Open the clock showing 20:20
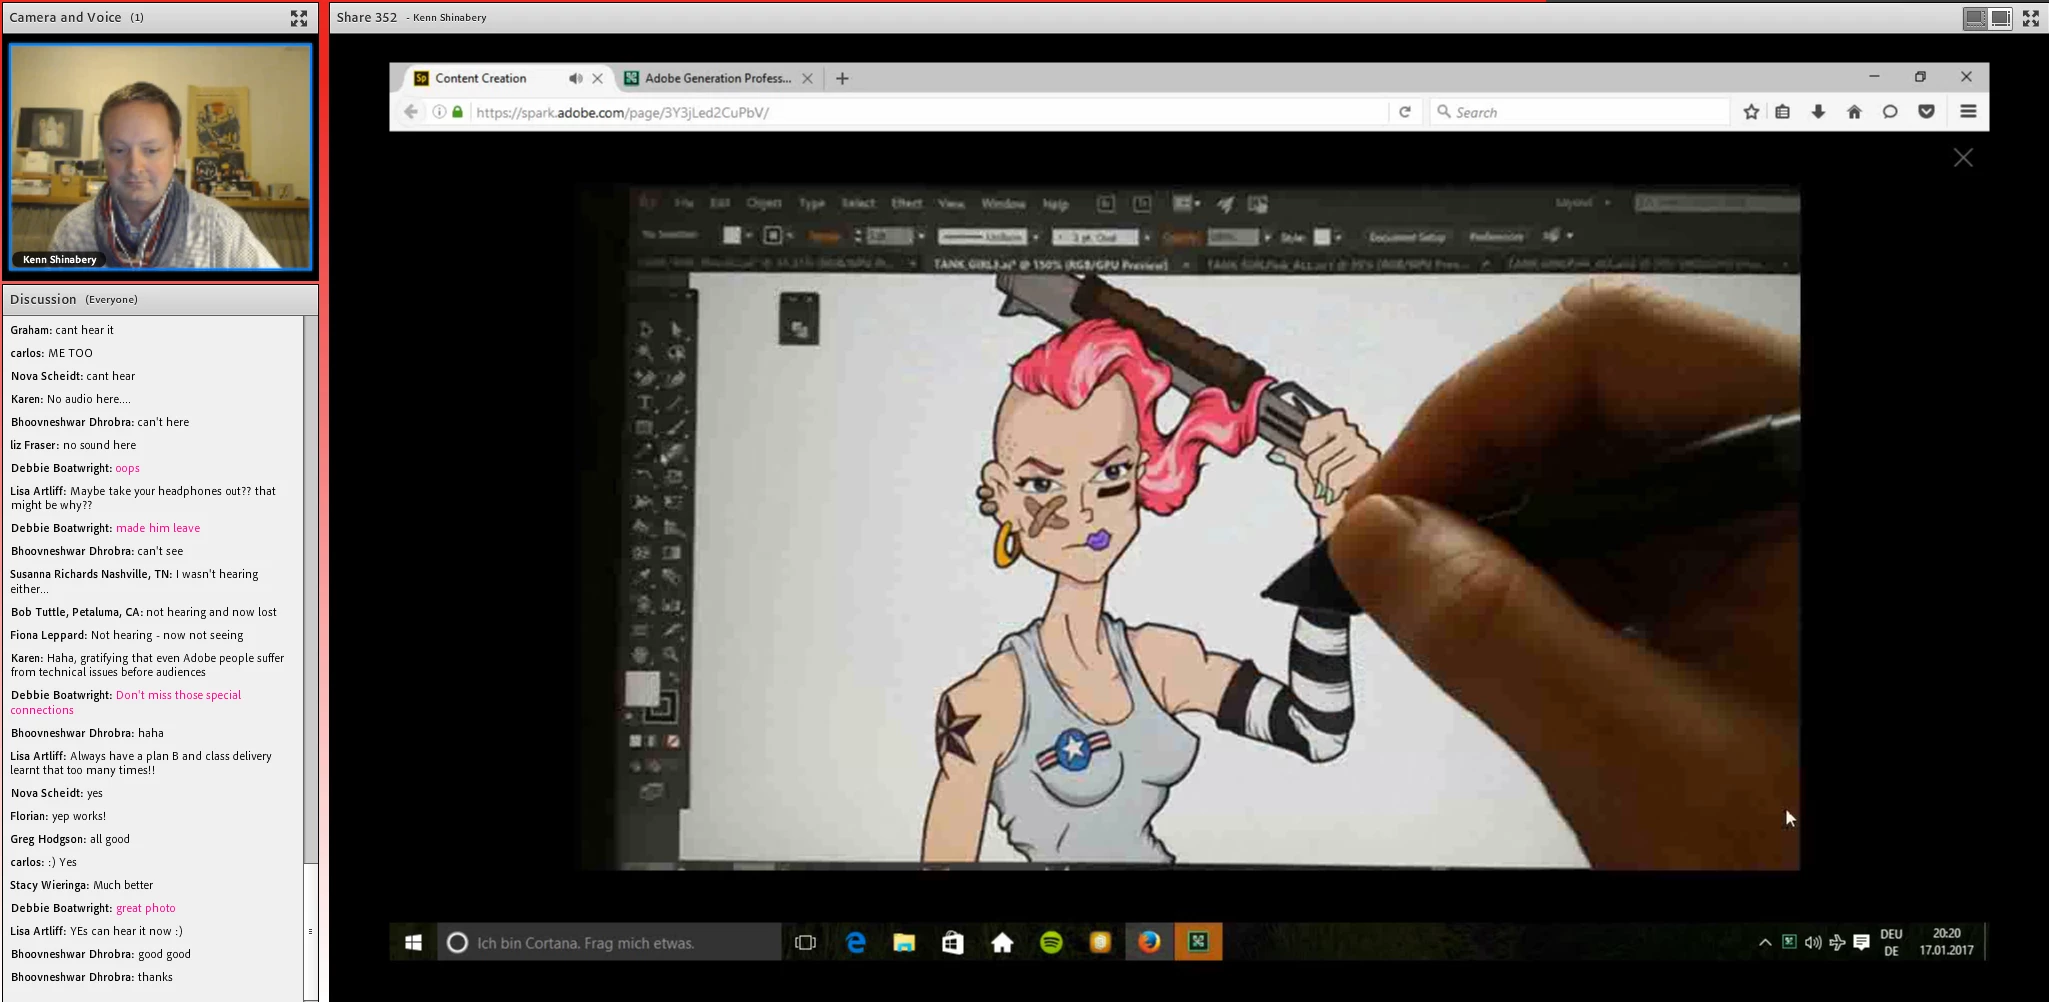The image size is (2049, 1002). (1946, 942)
